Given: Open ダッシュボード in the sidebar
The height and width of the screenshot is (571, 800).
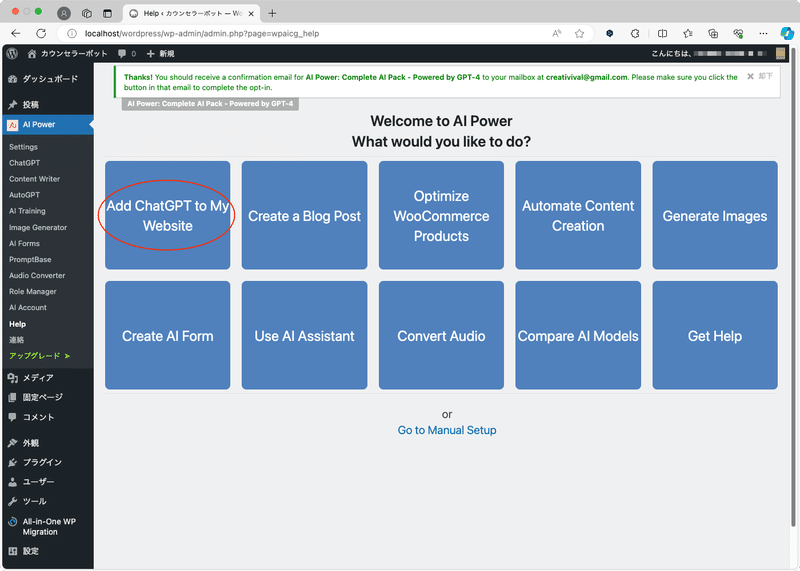Looking at the screenshot, I should [47, 79].
